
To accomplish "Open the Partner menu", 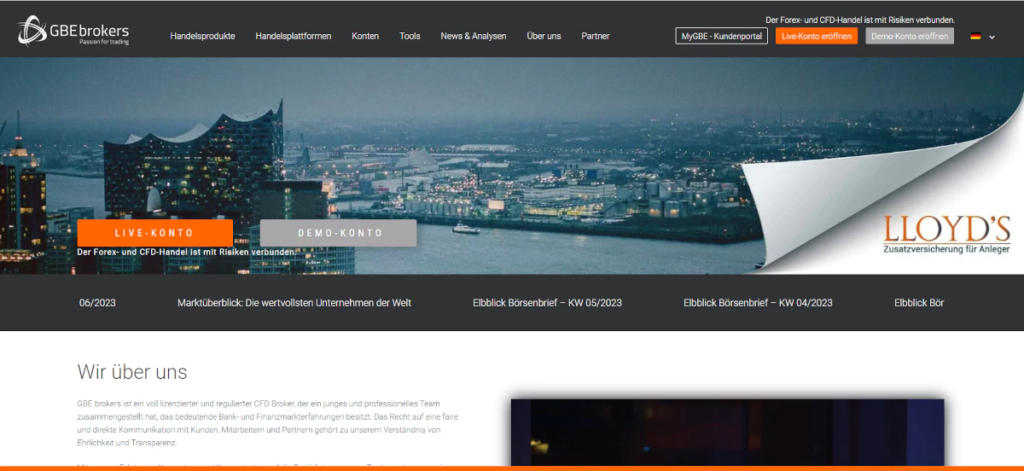I will click(596, 36).
